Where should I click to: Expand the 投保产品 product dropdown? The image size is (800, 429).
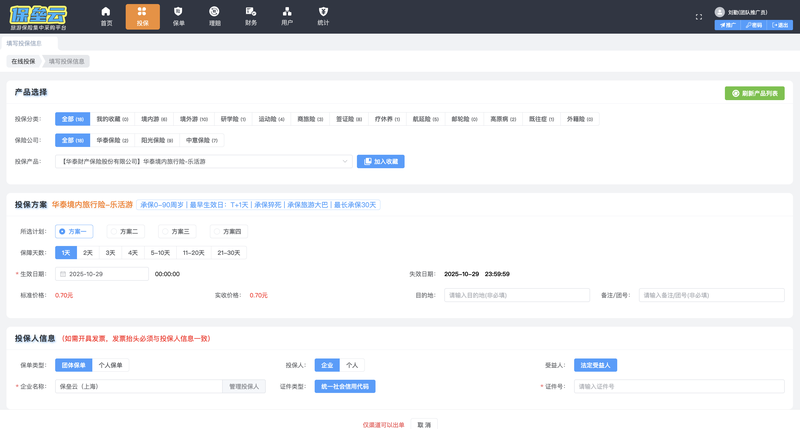point(346,161)
